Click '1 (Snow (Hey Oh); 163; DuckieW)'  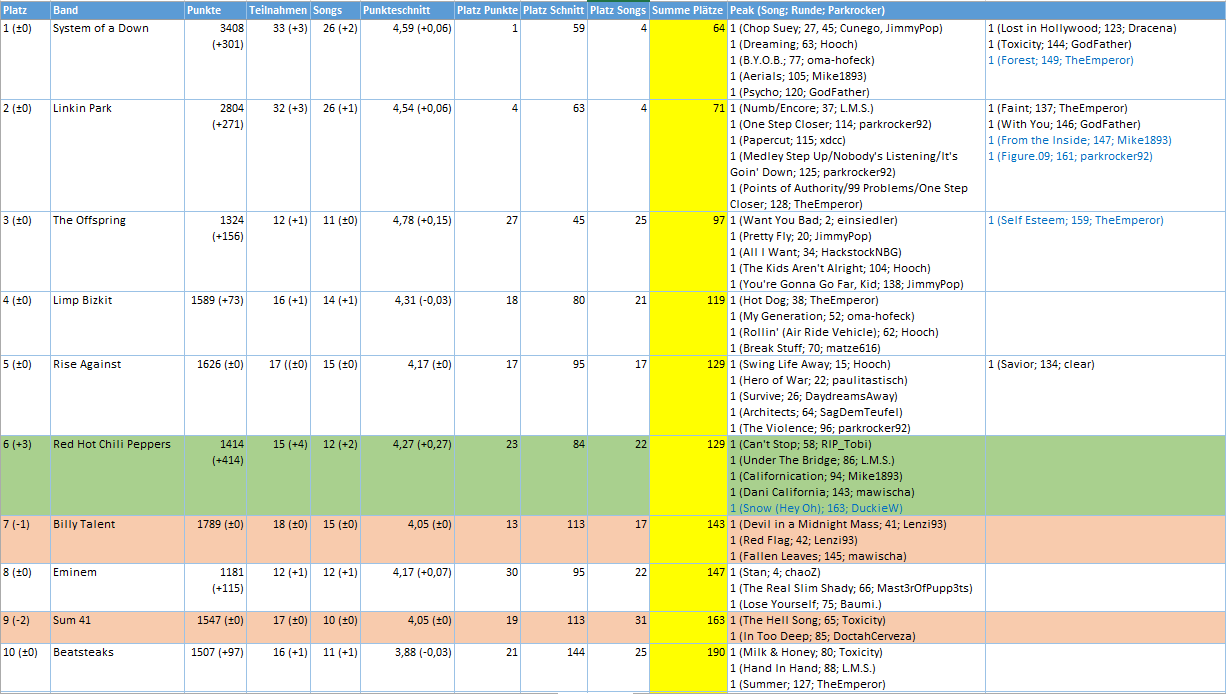click(x=816, y=508)
